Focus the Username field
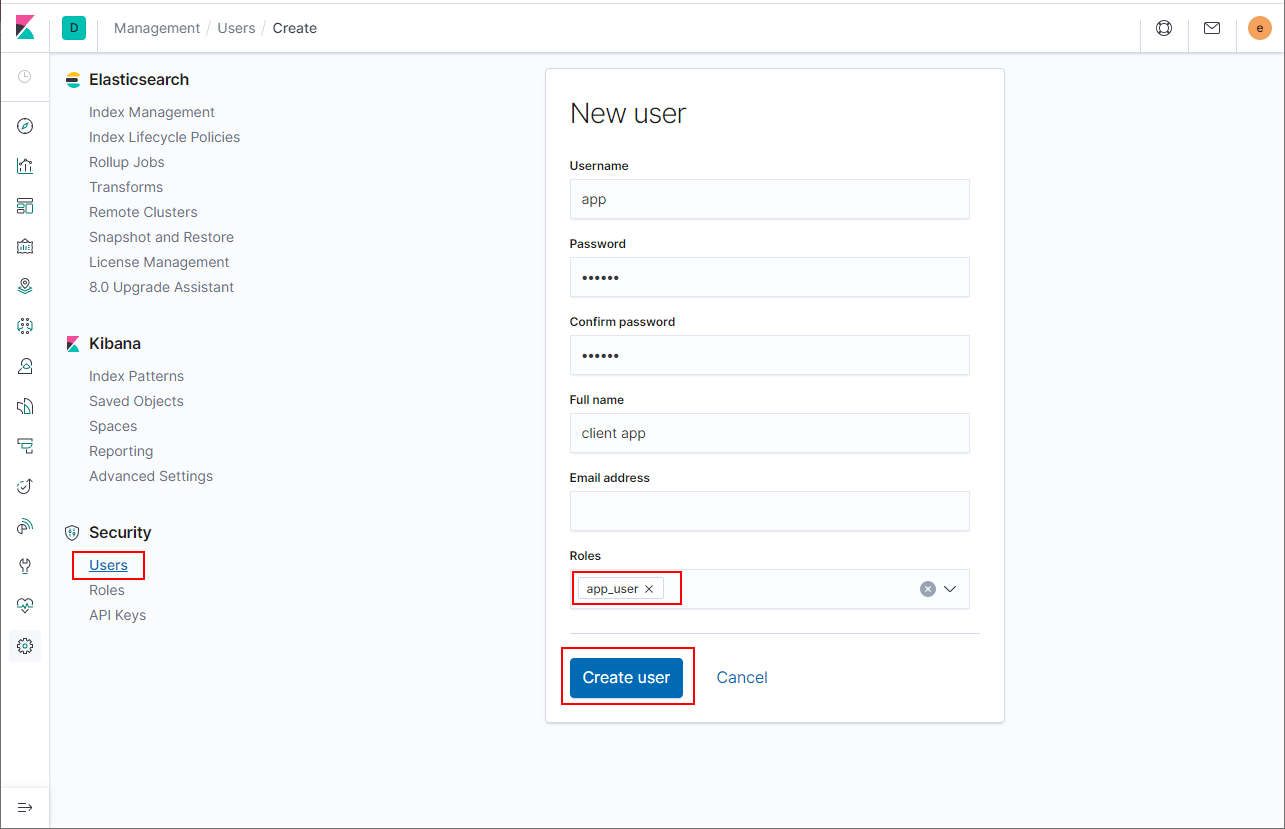Viewport: 1285px width, 829px height. 770,199
